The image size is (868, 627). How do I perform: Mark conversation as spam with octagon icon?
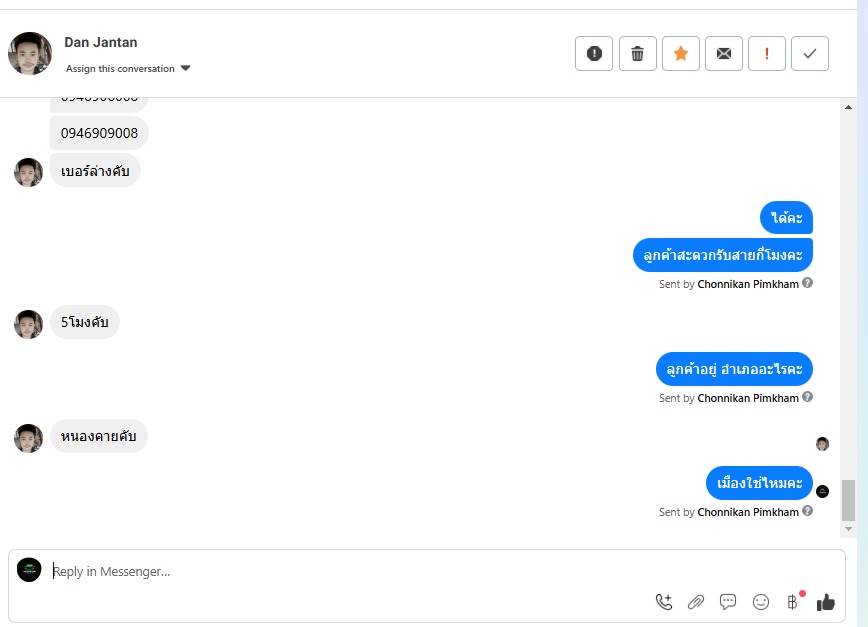click(x=594, y=54)
